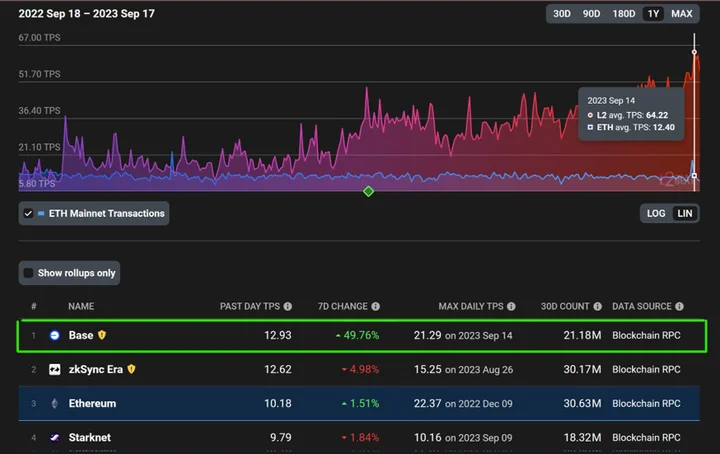The height and width of the screenshot is (454, 720).
Task: Click Ethereum 7D change 1.51%
Action: [360, 404]
